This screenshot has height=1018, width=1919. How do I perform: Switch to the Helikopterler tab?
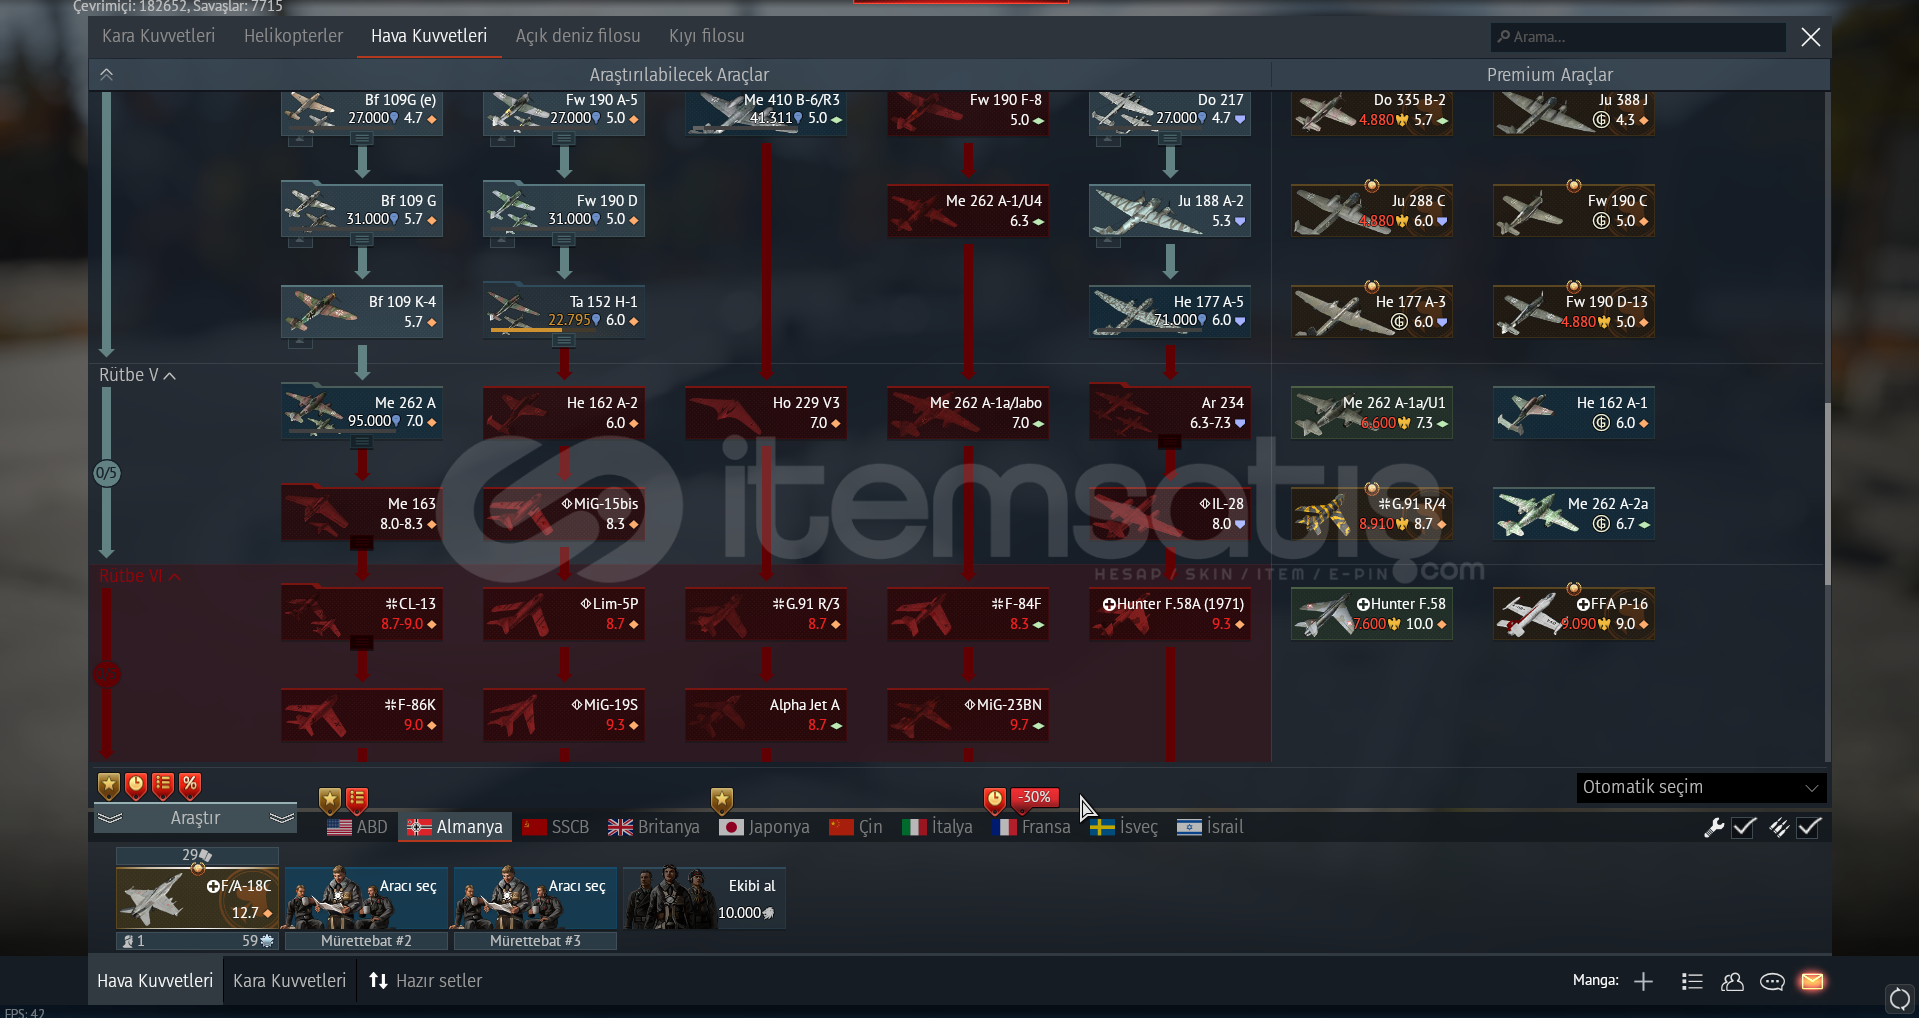click(x=293, y=36)
